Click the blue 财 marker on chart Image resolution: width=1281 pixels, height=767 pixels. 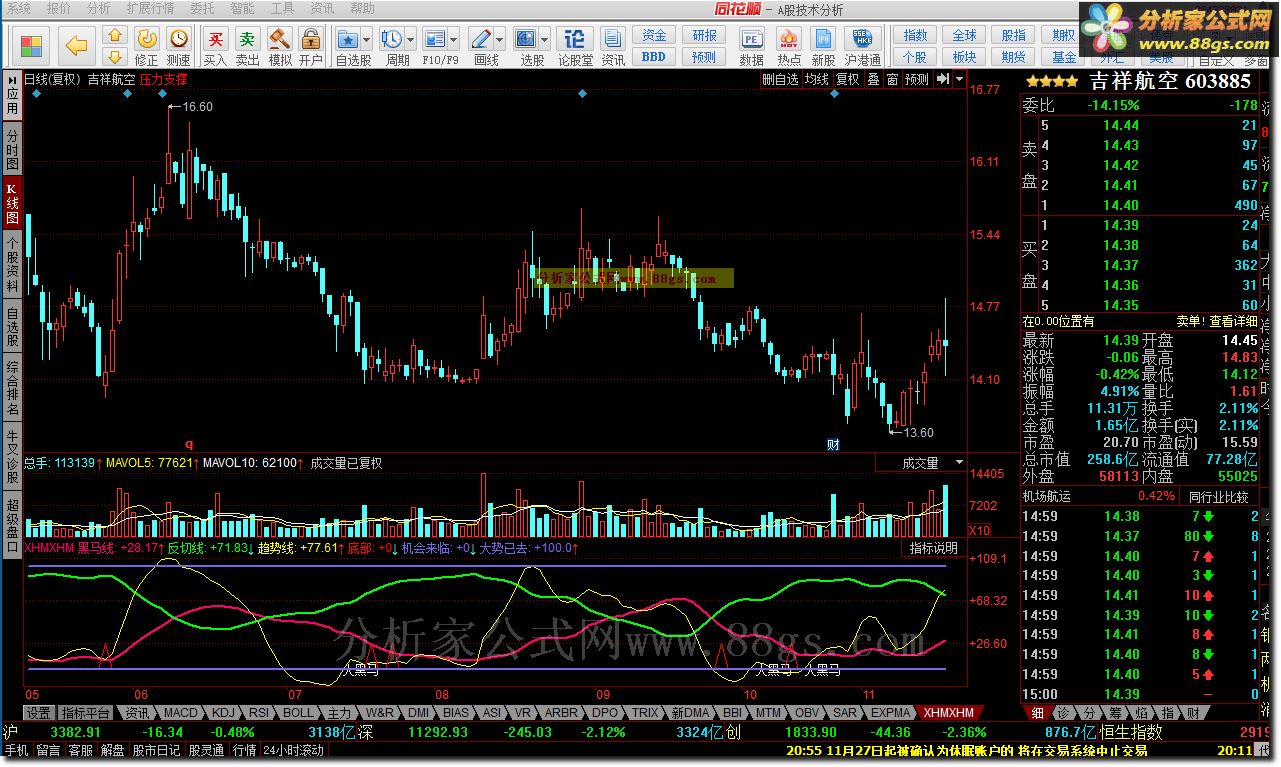pos(832,443)
